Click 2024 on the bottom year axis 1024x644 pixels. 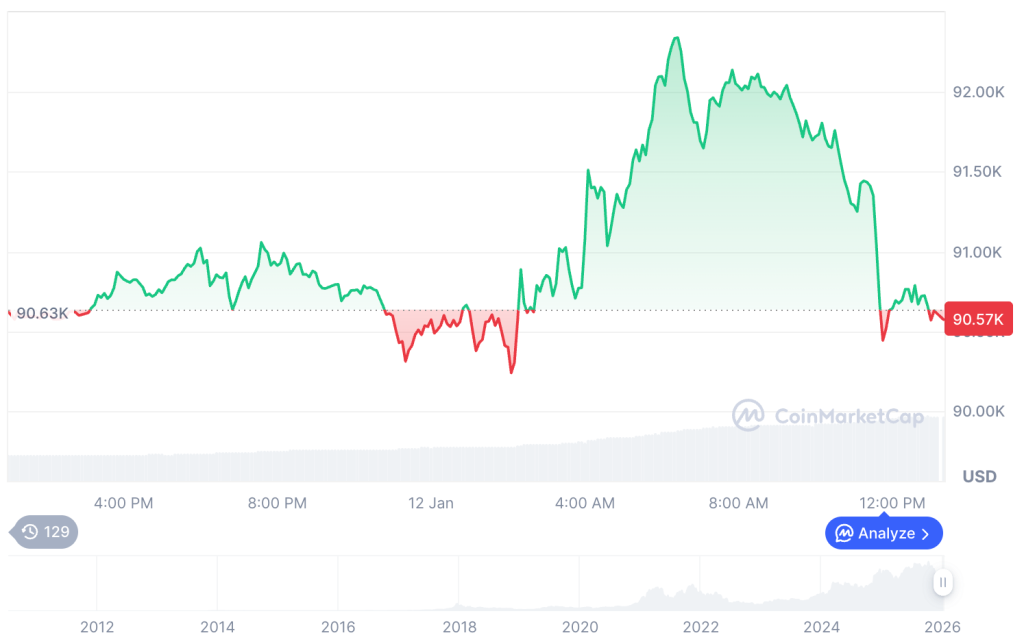coord(822,627)
